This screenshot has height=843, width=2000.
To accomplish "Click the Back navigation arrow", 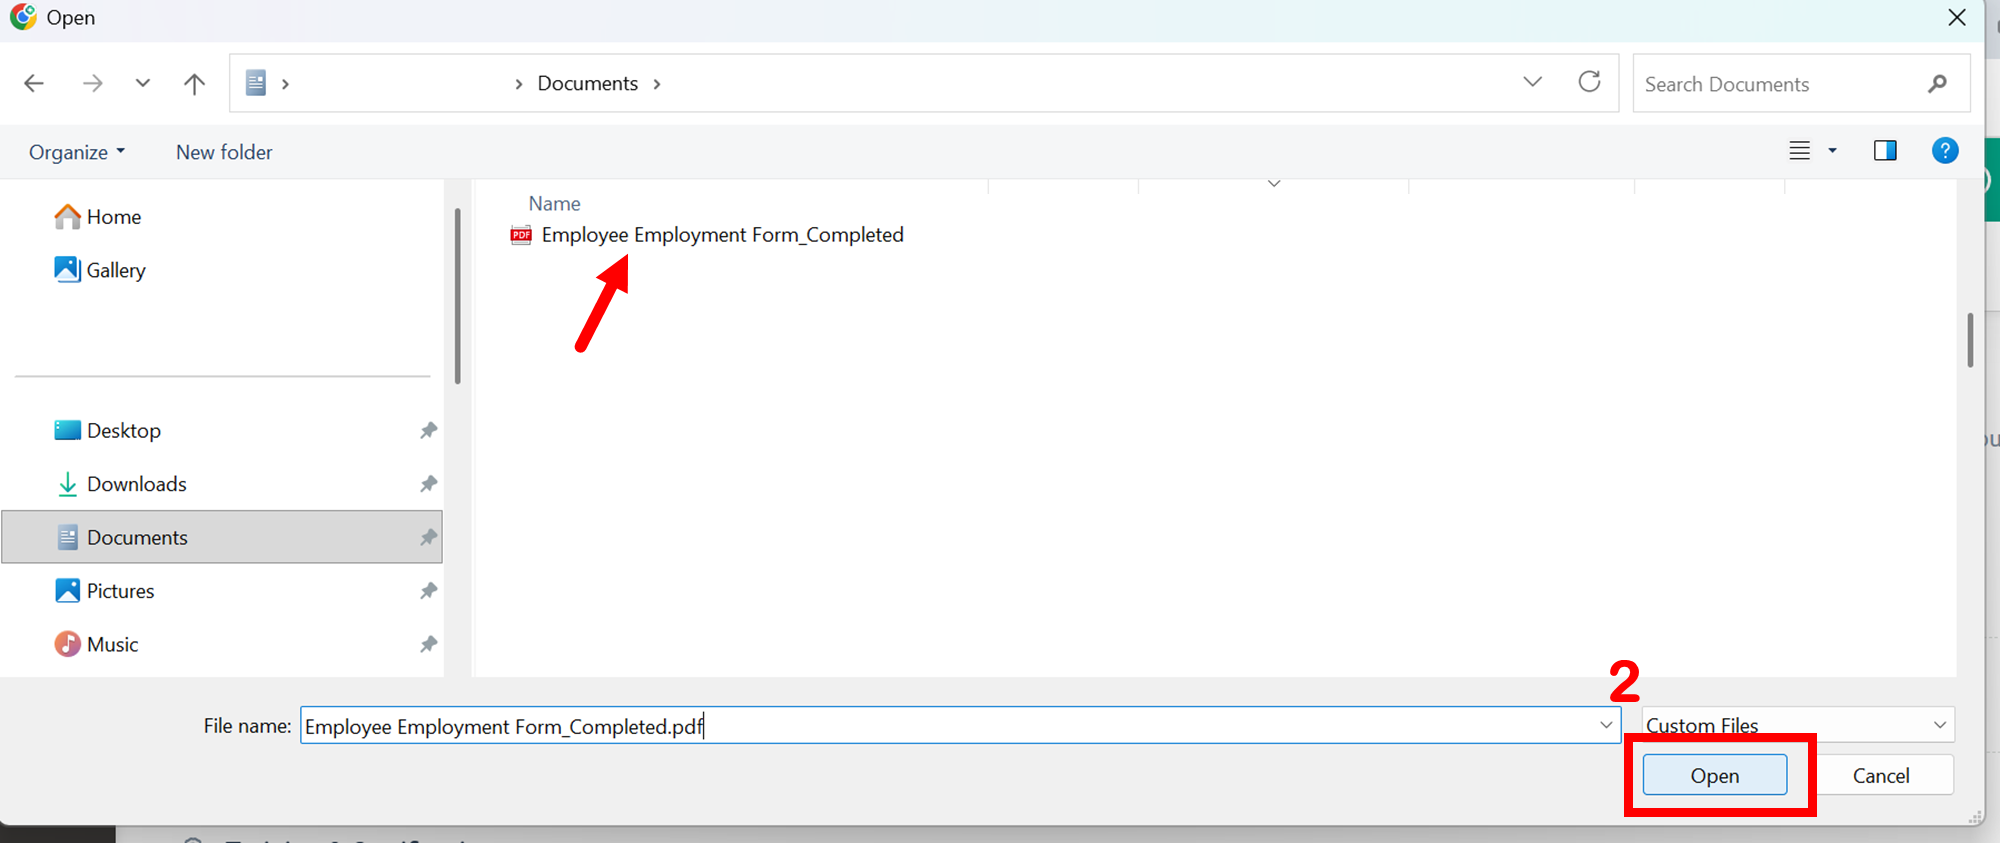I will 34,83.
